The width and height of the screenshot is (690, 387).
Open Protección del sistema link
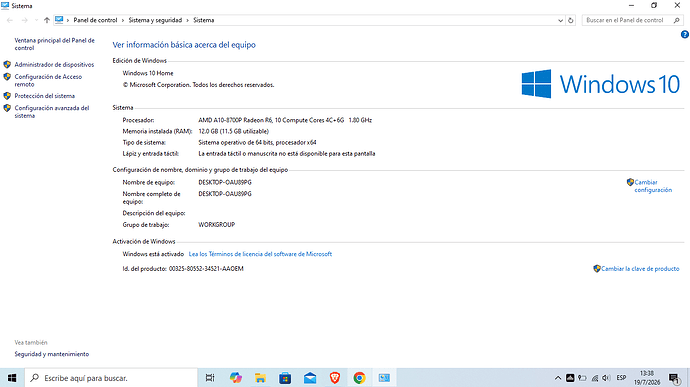point(44,96)
